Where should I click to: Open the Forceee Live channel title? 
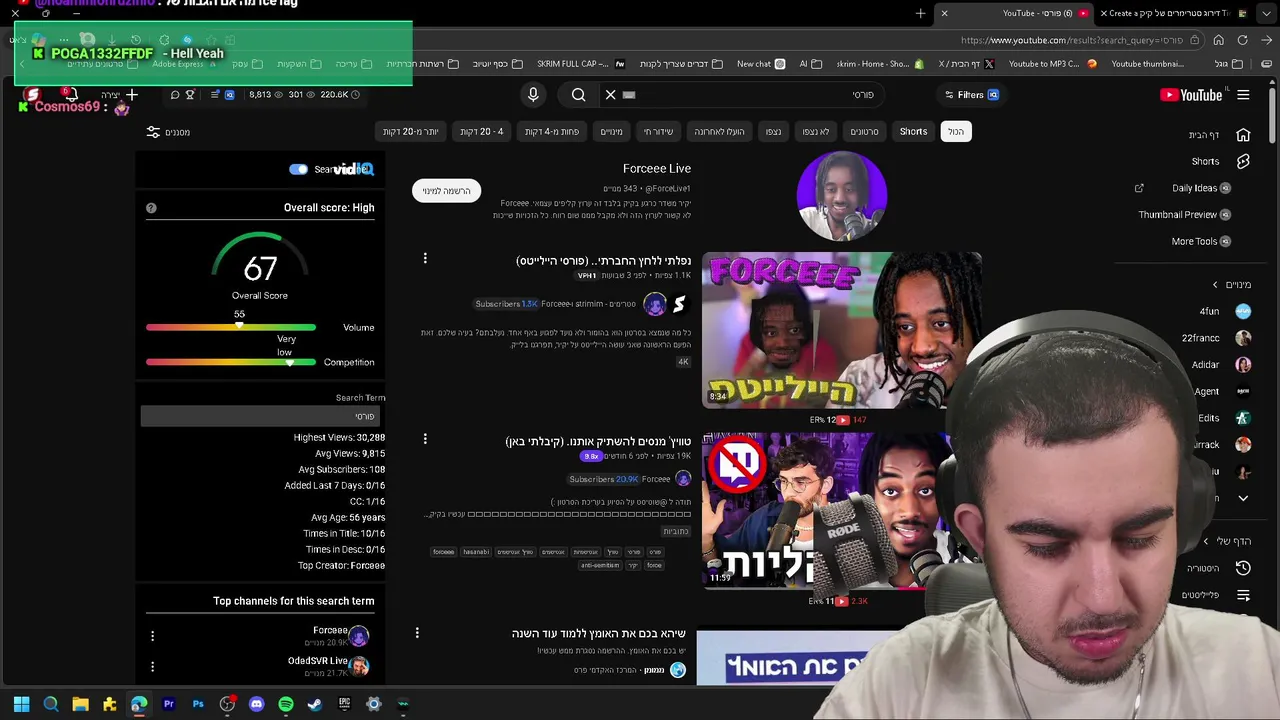[x=657, y=168]
